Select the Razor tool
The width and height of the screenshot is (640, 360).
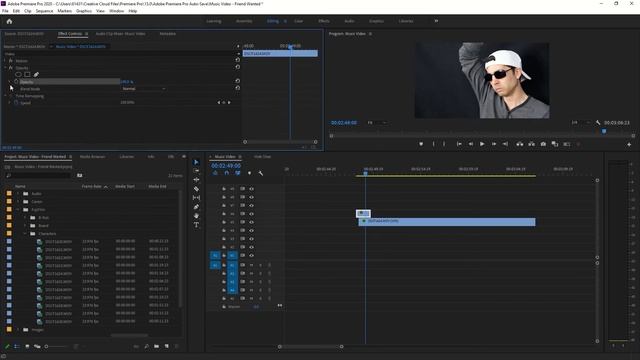(196, 189)
